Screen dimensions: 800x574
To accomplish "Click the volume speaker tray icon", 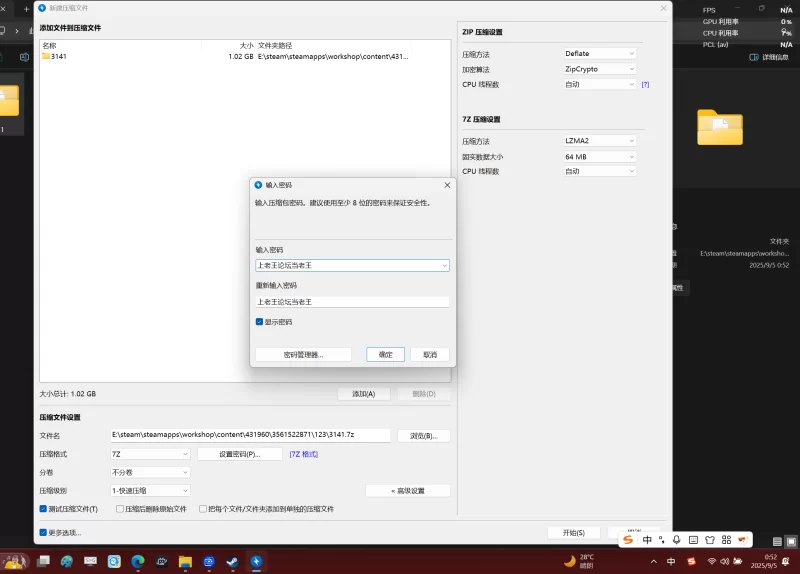I will point(724,561).
